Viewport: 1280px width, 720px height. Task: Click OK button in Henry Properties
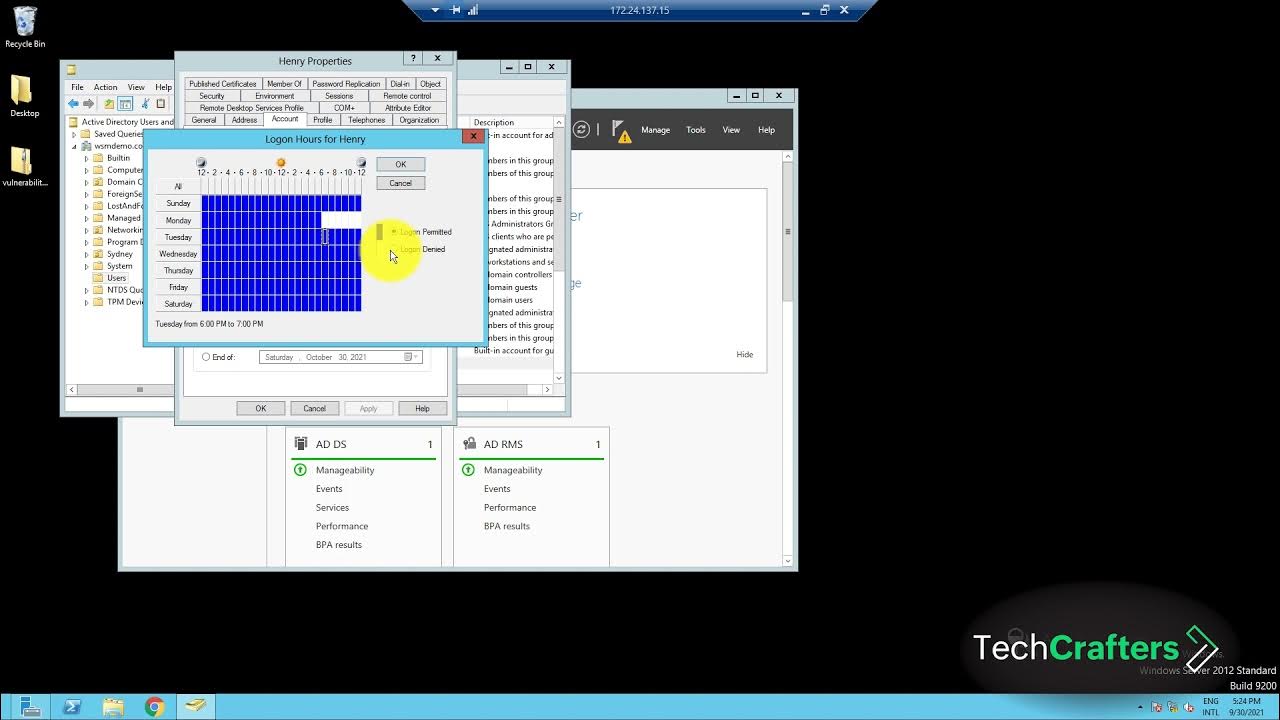click(261, 408)
